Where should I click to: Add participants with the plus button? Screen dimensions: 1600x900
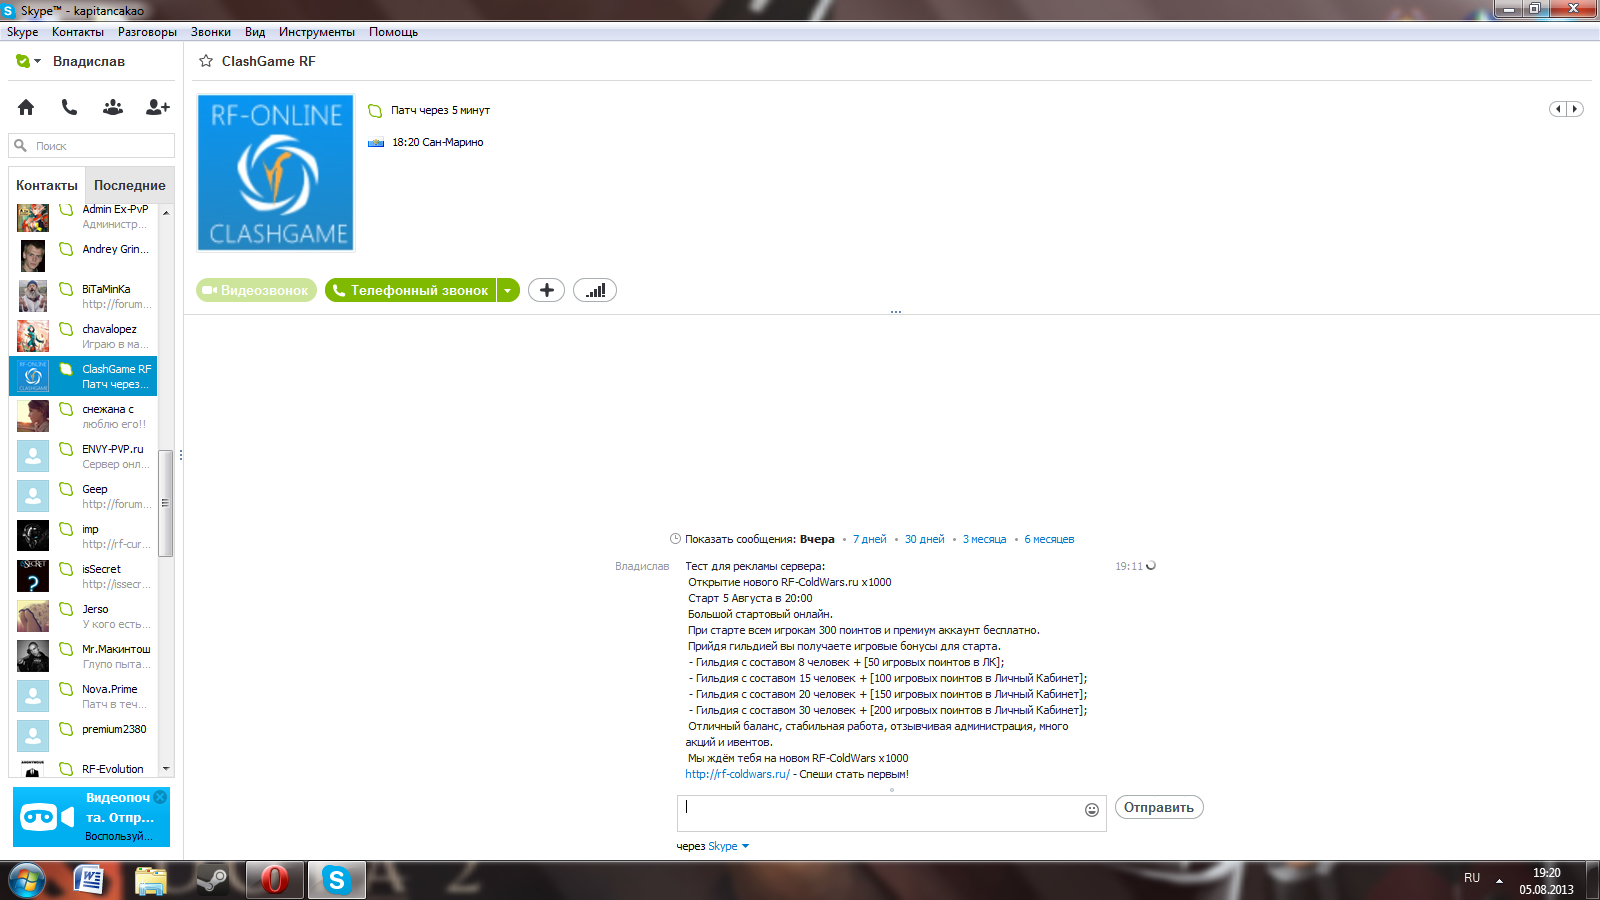click(547, 290)
